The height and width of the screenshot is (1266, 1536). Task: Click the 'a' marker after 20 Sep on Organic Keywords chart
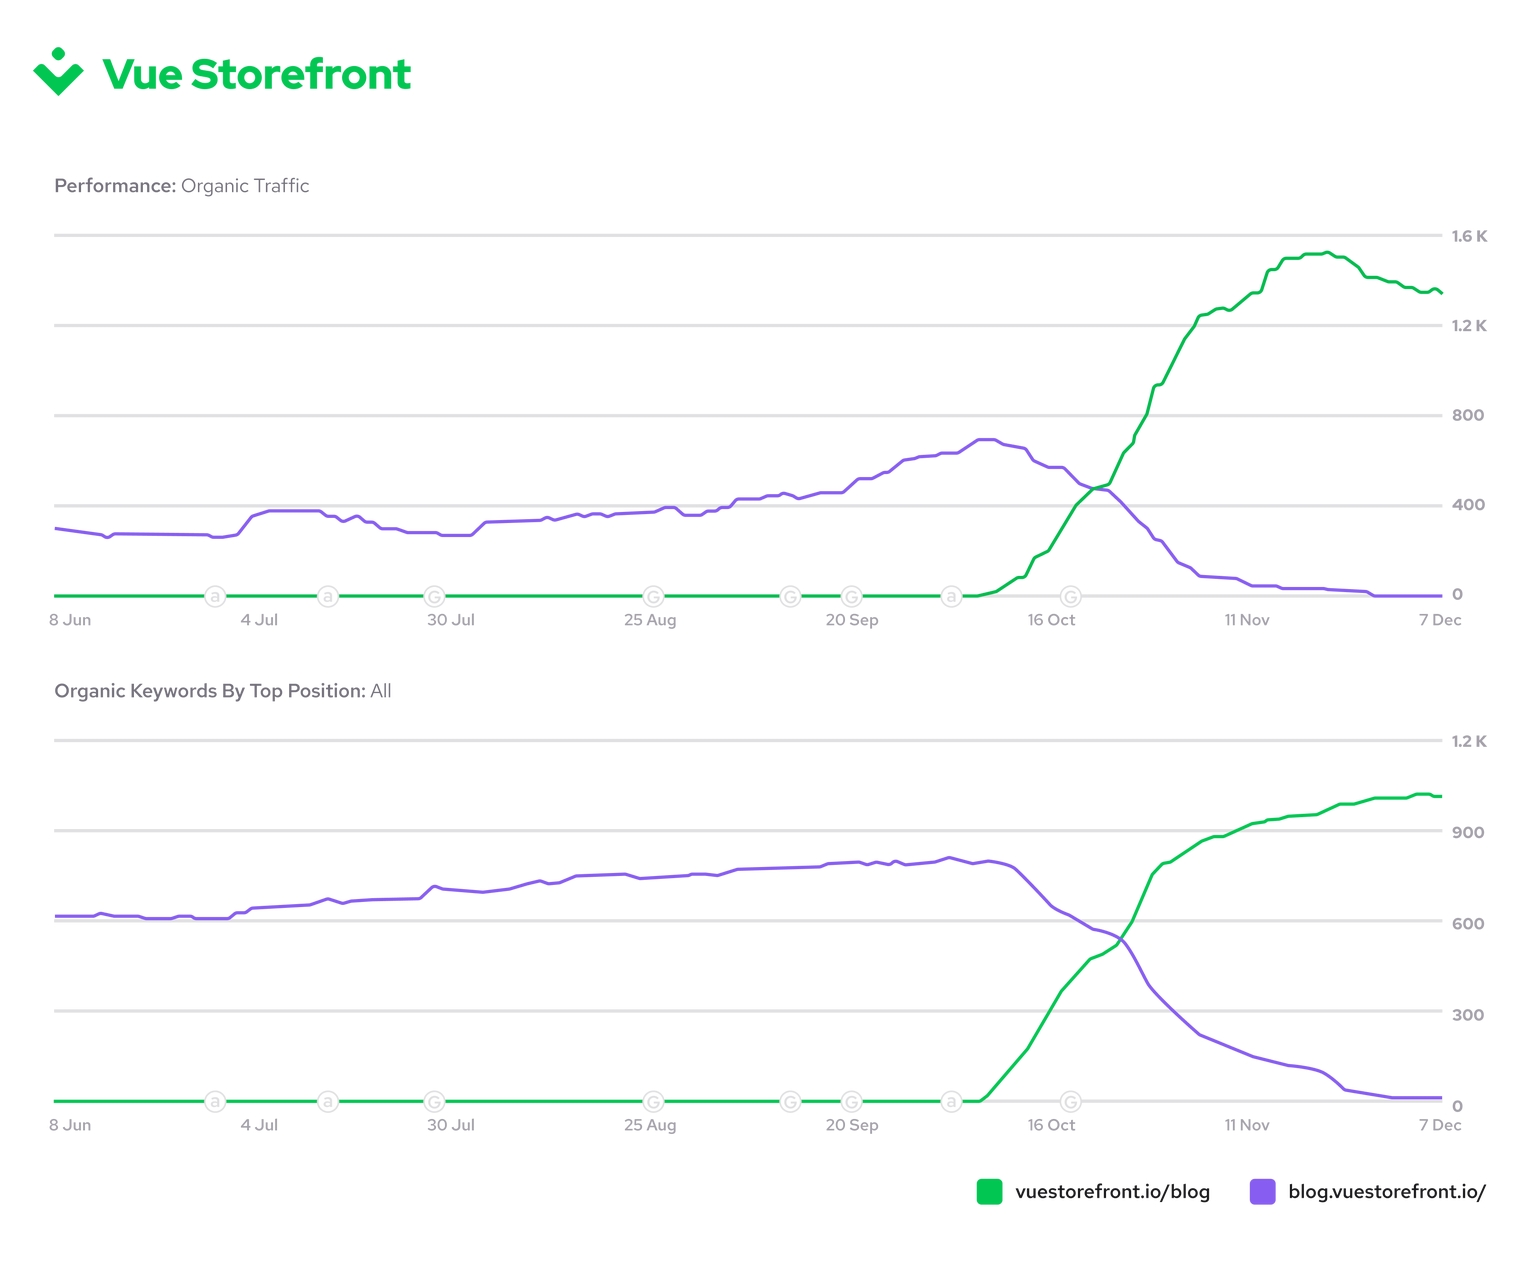pyautogui.click(x=951, y=1102)
